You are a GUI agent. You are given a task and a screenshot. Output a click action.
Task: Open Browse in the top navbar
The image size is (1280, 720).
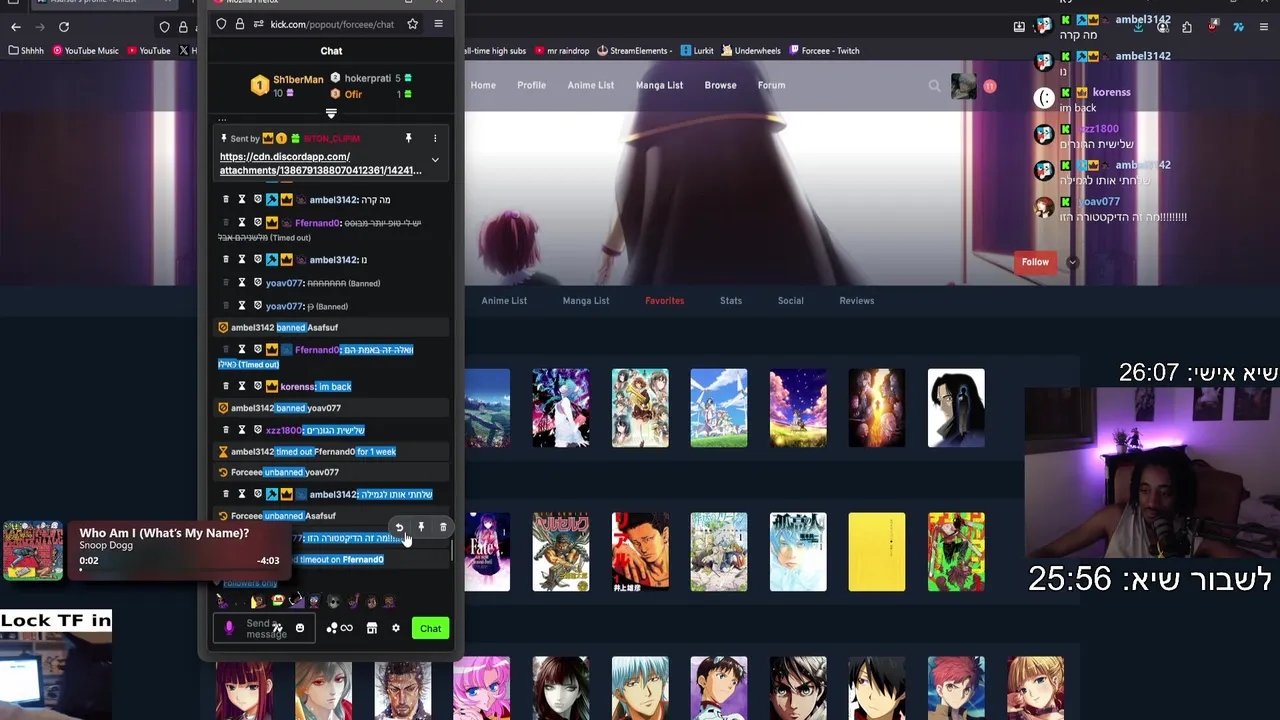click(720, 85)
